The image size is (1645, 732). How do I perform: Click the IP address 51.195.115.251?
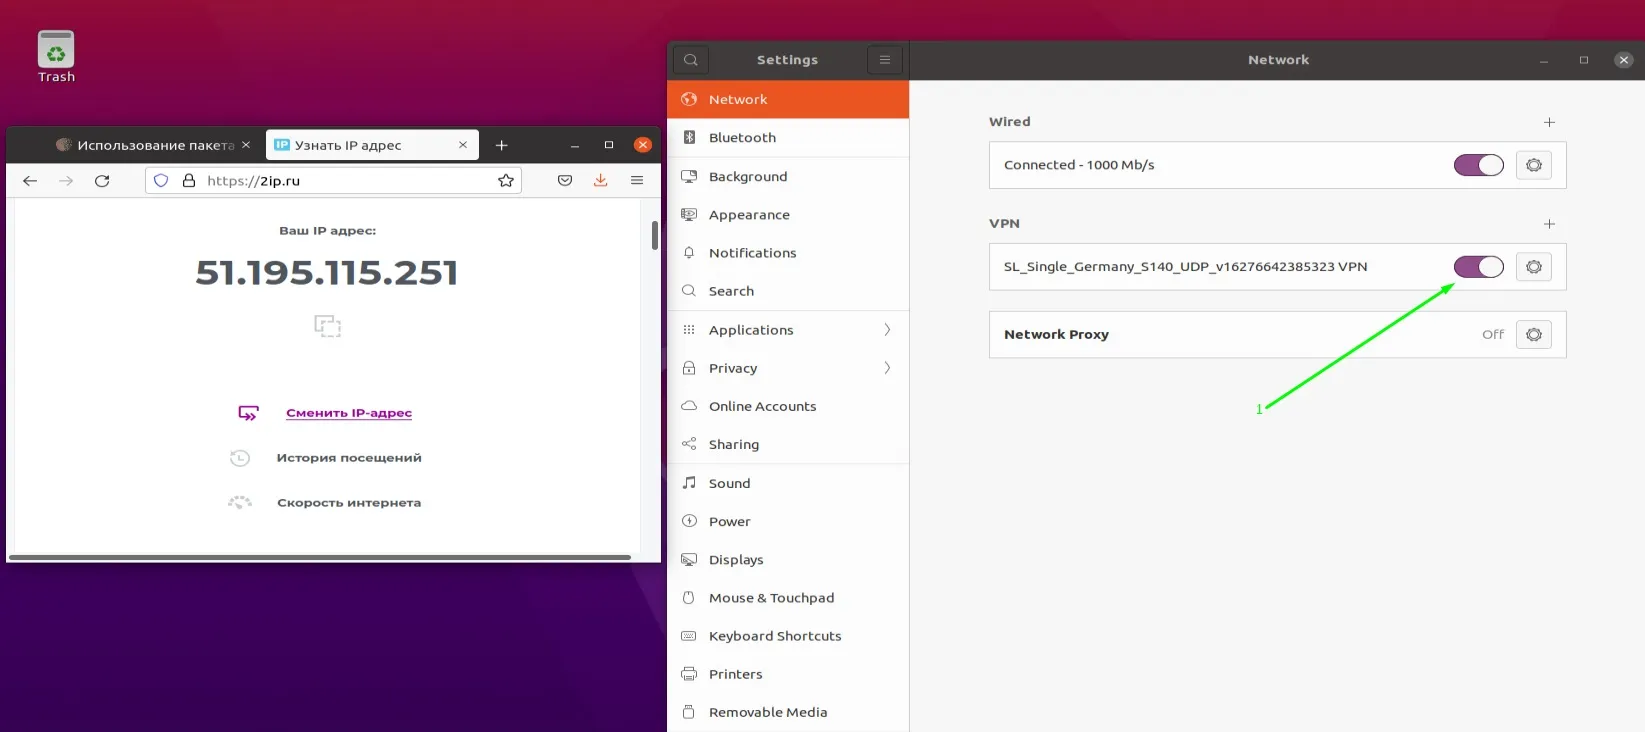pyautogui.click(x=327, y=272)
